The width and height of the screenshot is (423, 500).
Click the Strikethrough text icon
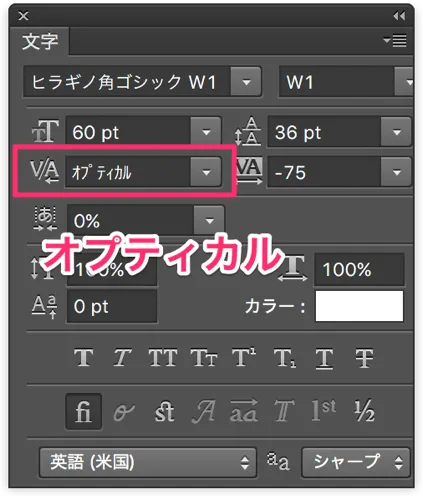tap(364, 358)
